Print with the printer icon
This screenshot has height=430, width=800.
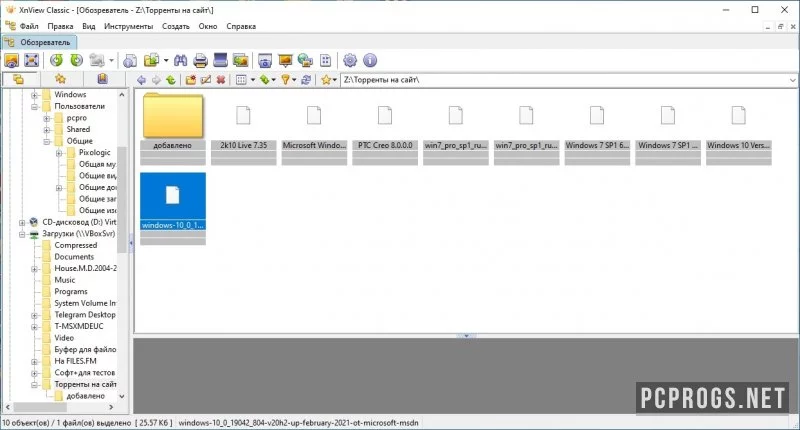pos(201,61)
